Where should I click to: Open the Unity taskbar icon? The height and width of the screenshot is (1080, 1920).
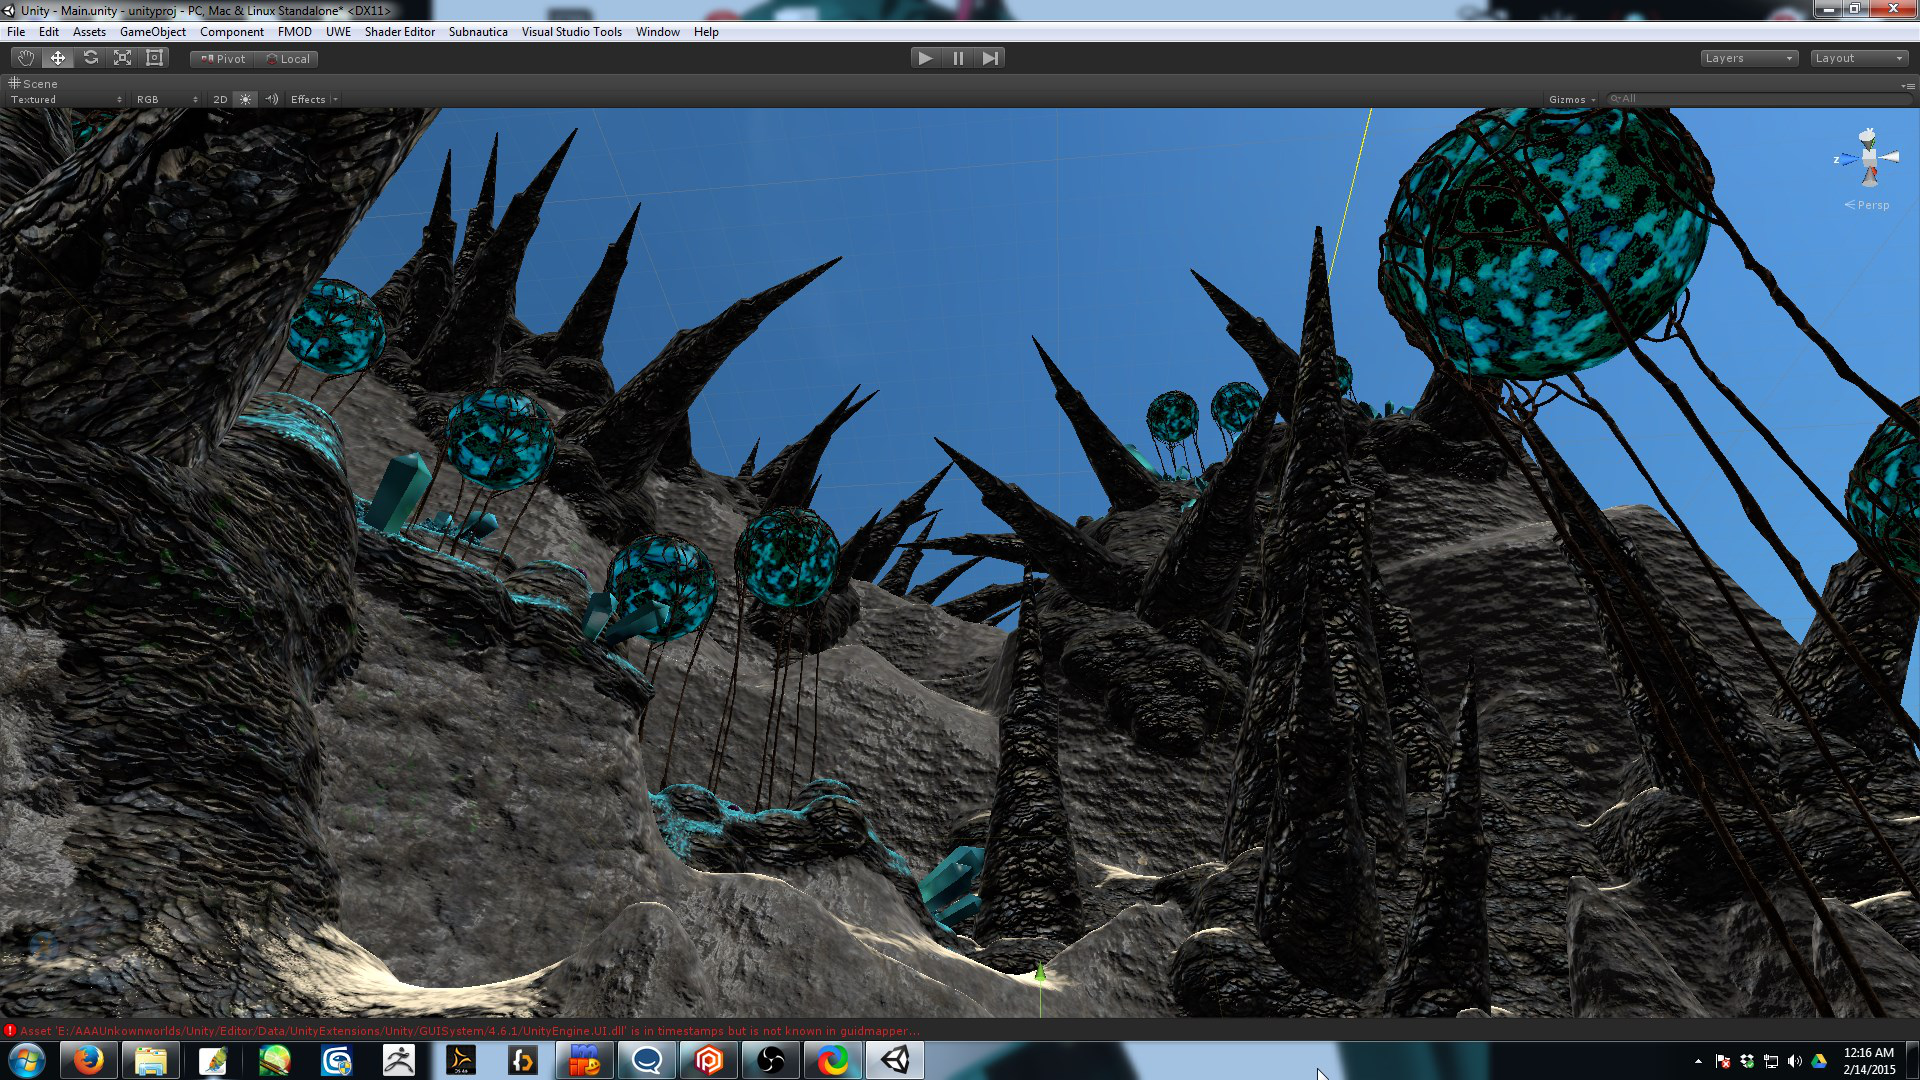click(x=895, y=1060)
